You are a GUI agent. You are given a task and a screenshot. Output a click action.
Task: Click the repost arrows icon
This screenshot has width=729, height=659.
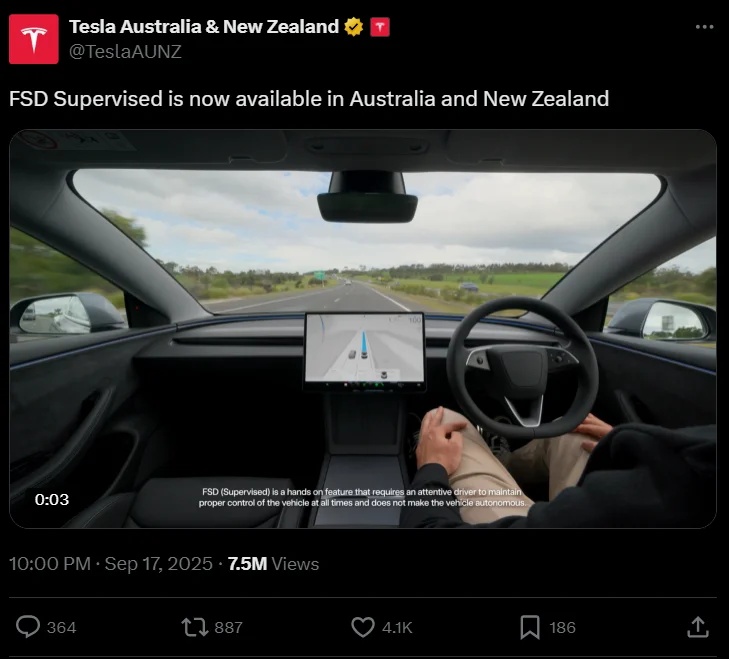pyautogui.click(x=194, y=627)
